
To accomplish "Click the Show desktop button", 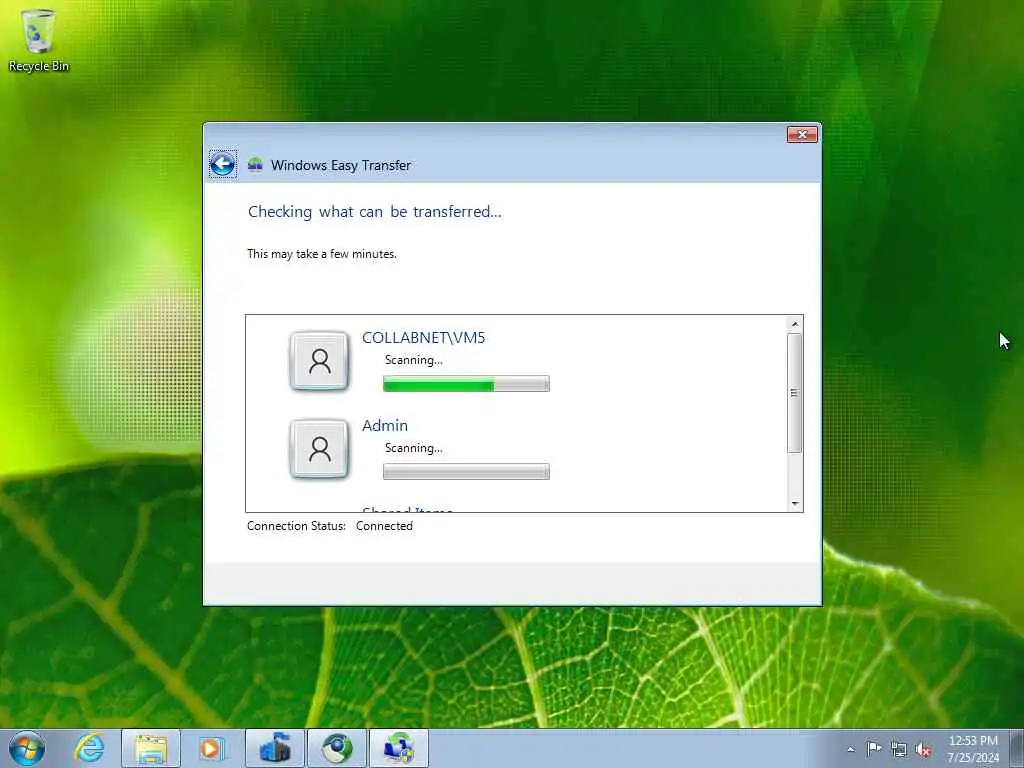I will (1017, 748).
